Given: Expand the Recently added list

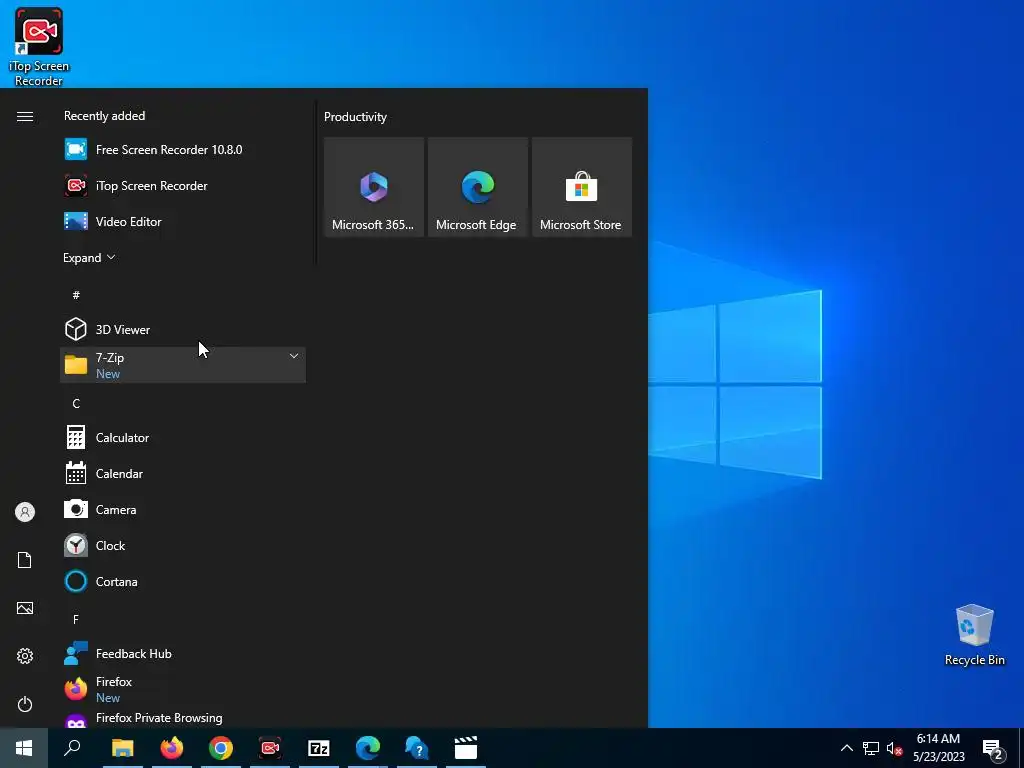Looking at the screenshot, I should [89, 257].
